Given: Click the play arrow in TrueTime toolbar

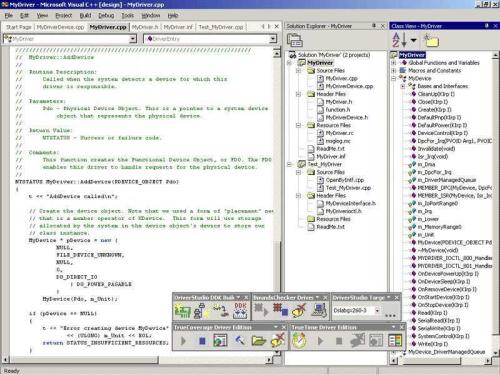Looking at the screenshot, I should [320, 341].
